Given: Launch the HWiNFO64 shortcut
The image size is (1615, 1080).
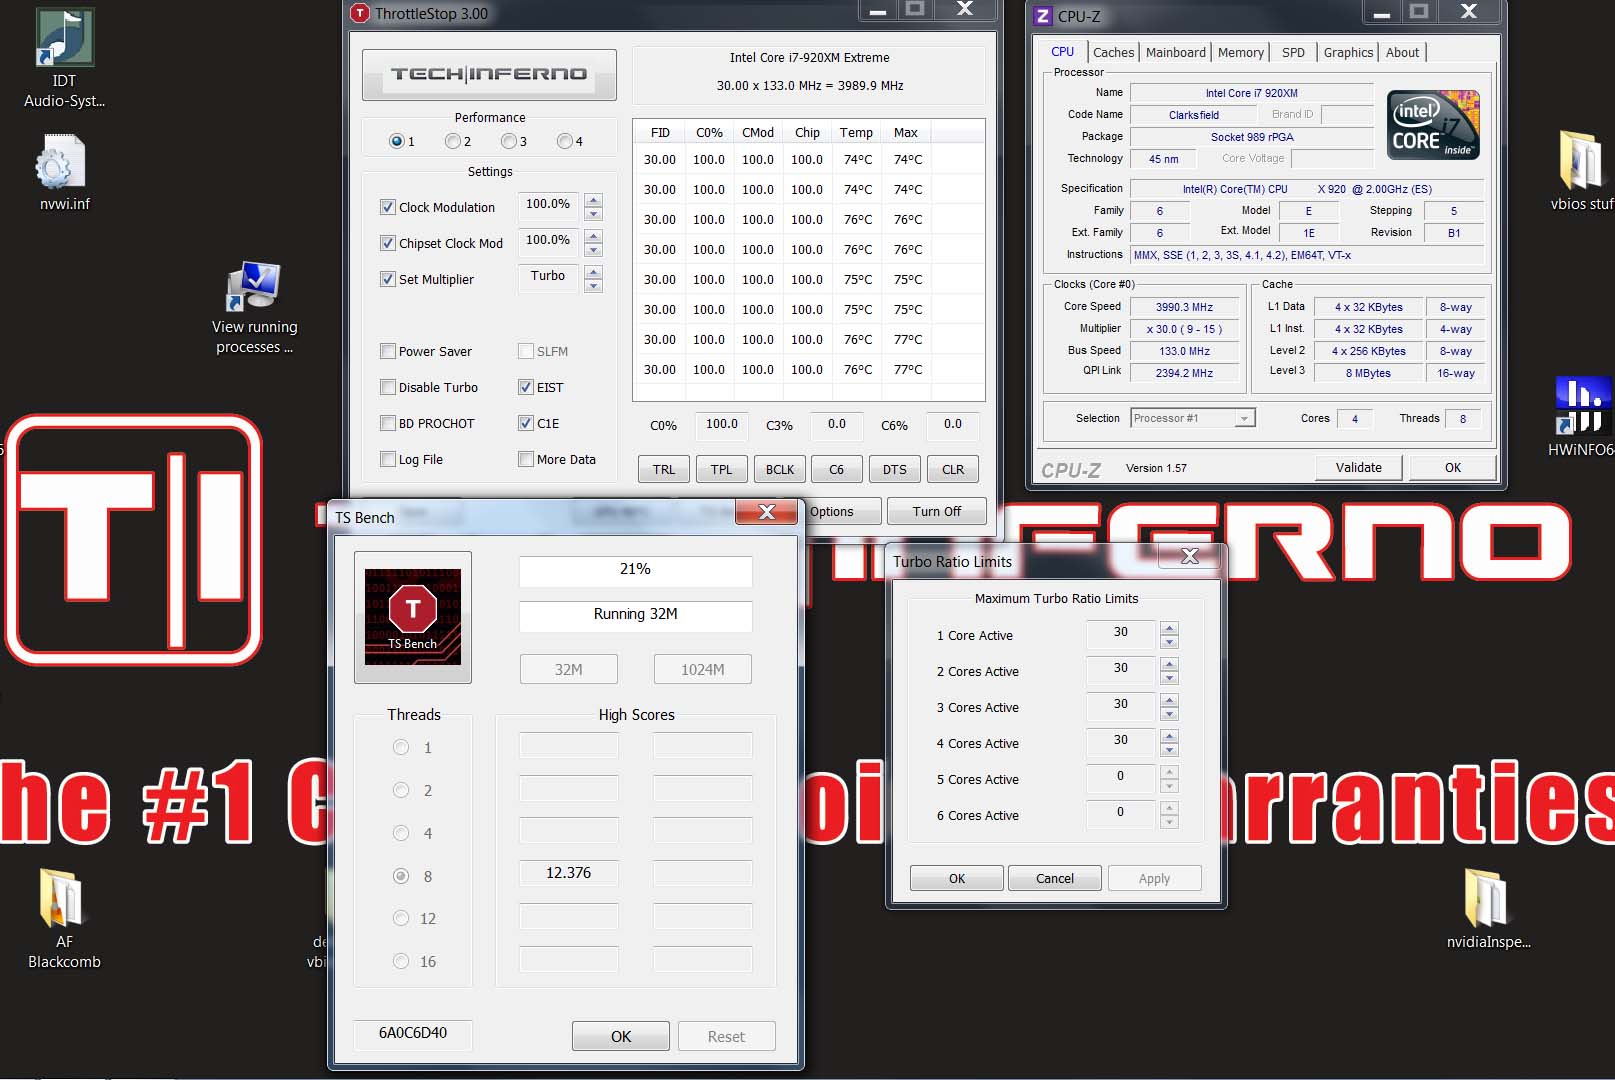Looking at the screenshot, I should click(x=1583, y=417).
